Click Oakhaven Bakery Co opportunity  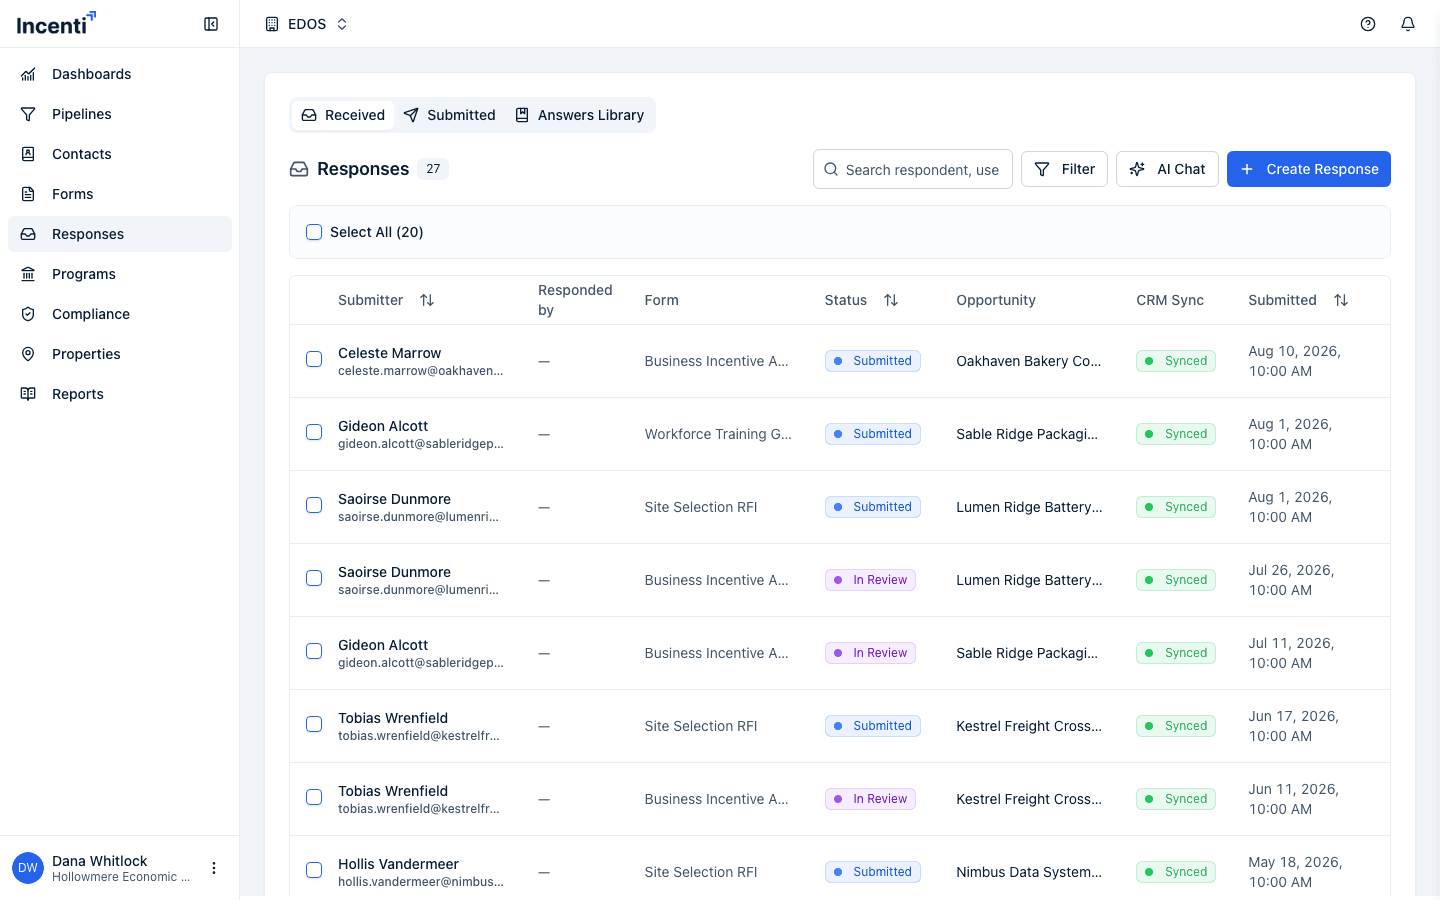(1029, 361)
